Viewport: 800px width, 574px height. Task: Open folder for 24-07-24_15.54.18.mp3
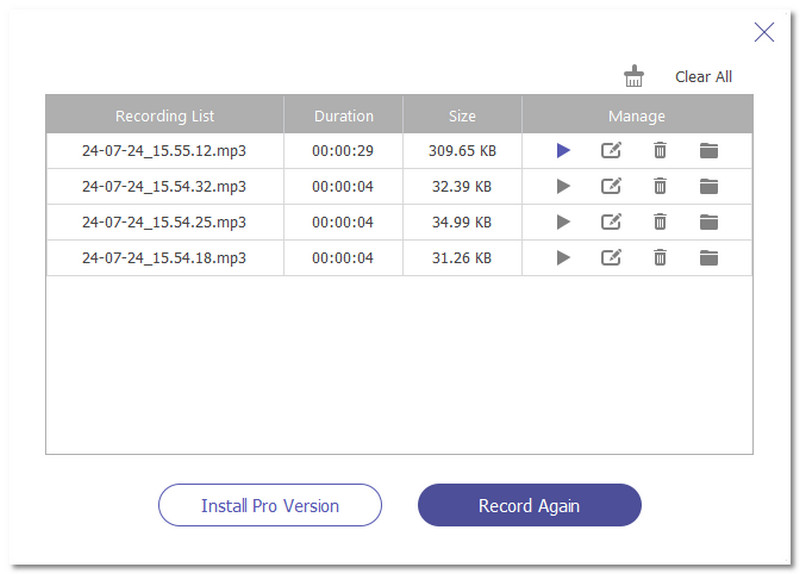pyautogui.click(x=709, y=258)
